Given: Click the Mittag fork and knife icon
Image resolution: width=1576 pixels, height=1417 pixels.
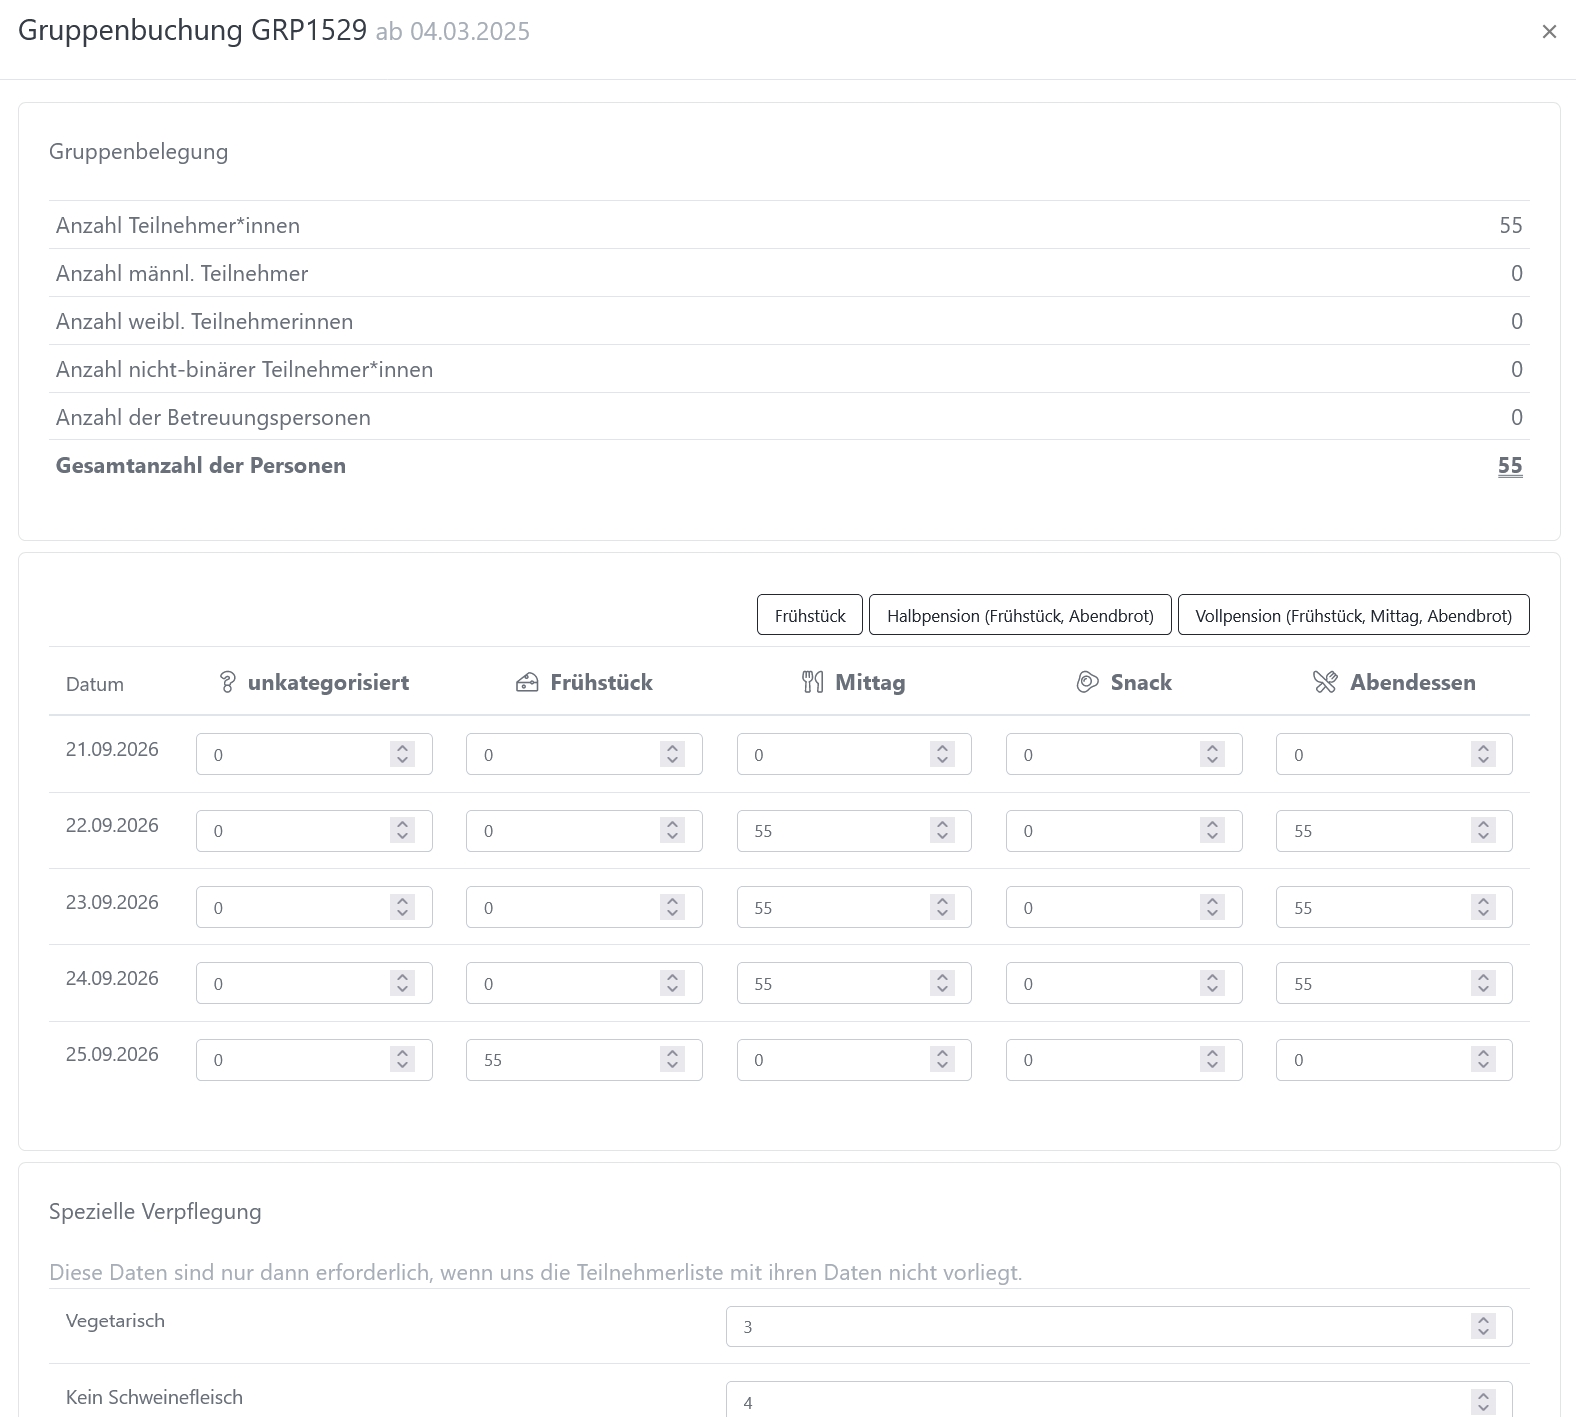Looking at the screenshot, I should point(813,682).
